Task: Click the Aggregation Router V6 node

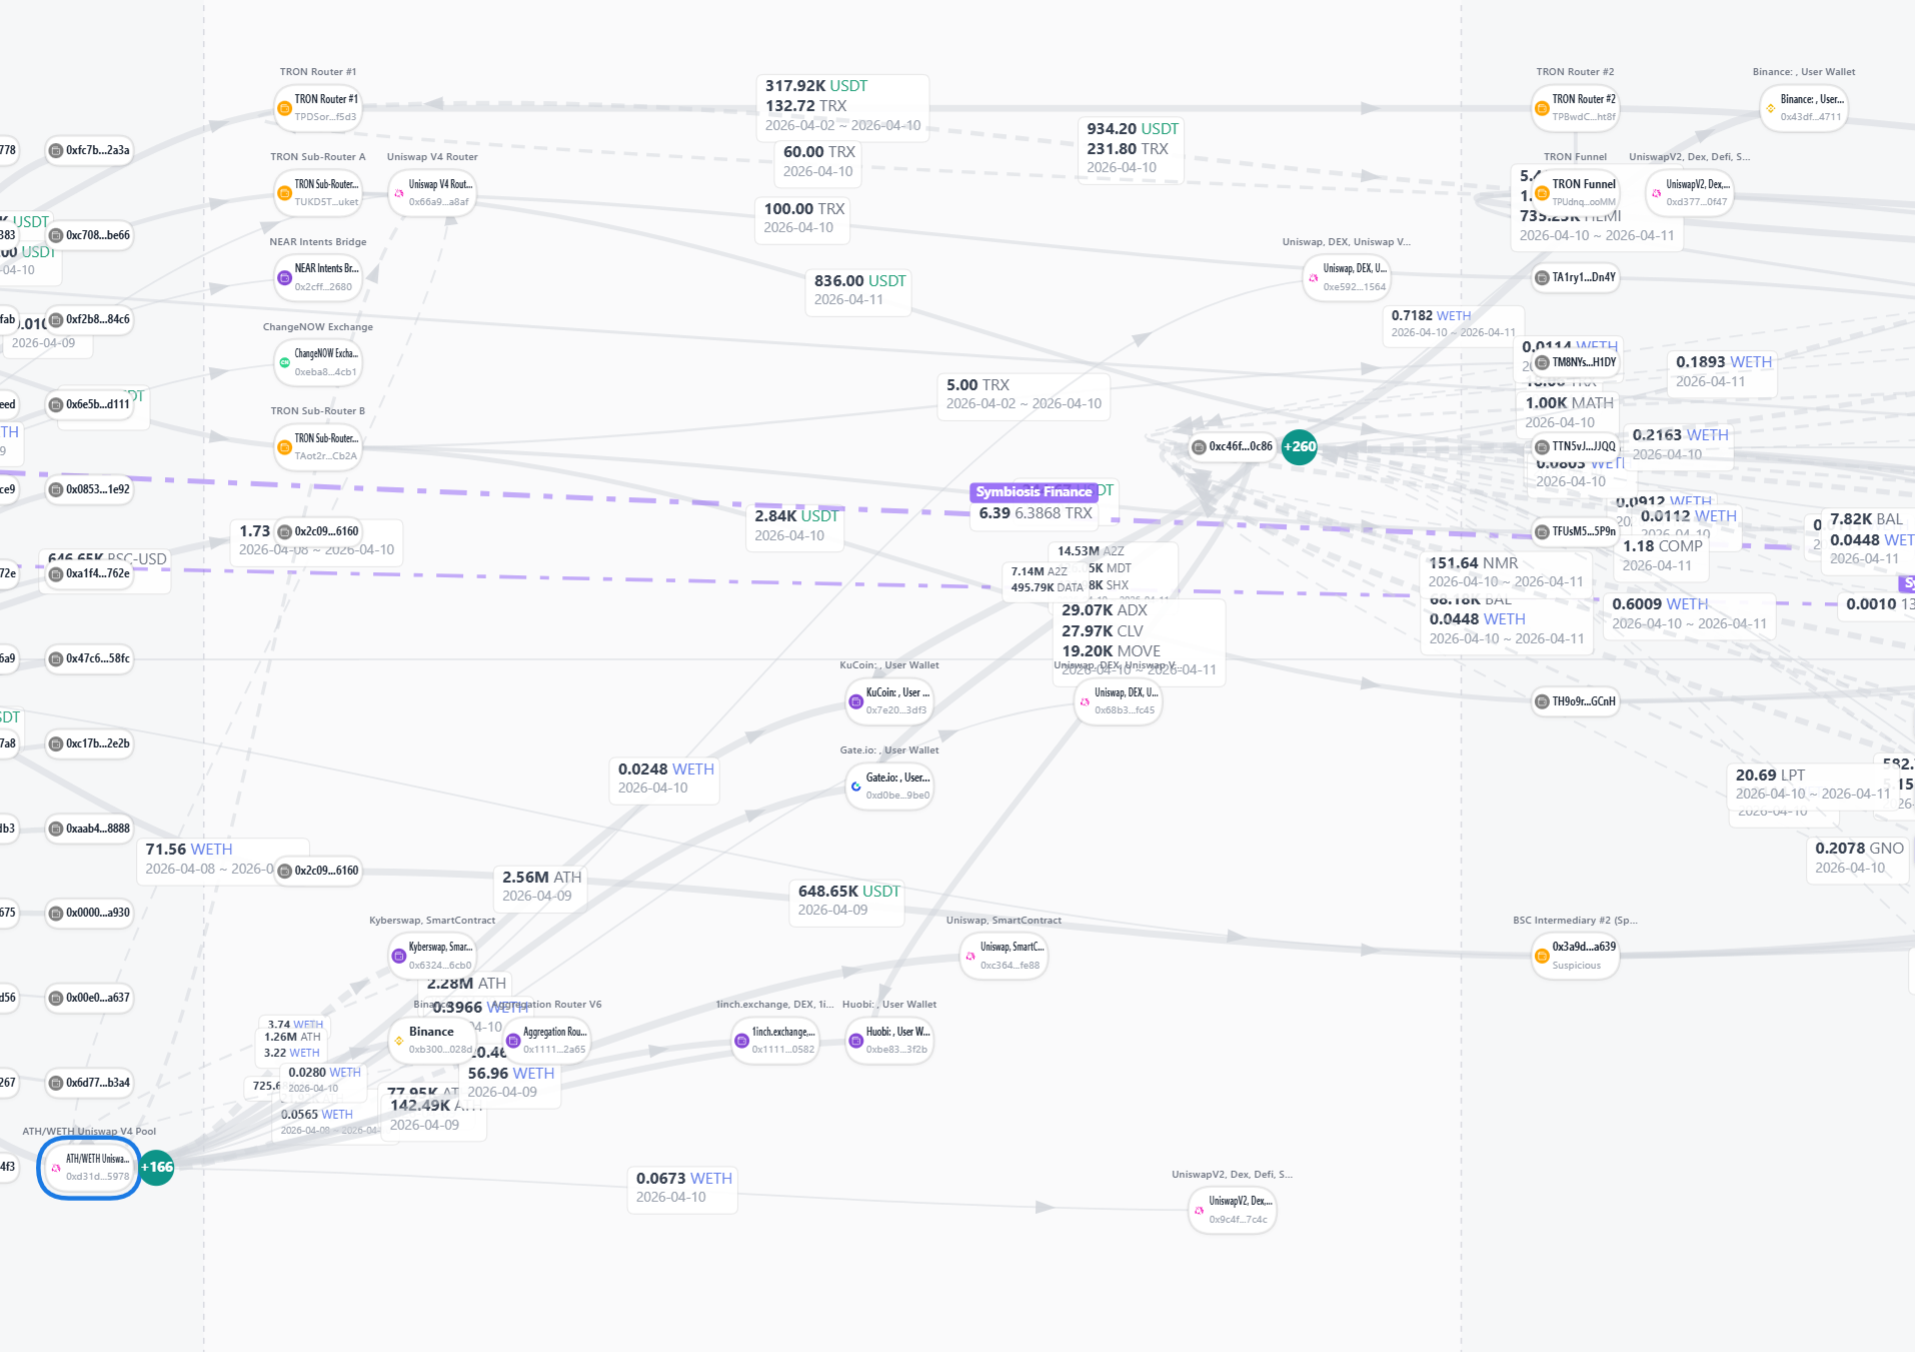Action: click(x=546, y=1040)
